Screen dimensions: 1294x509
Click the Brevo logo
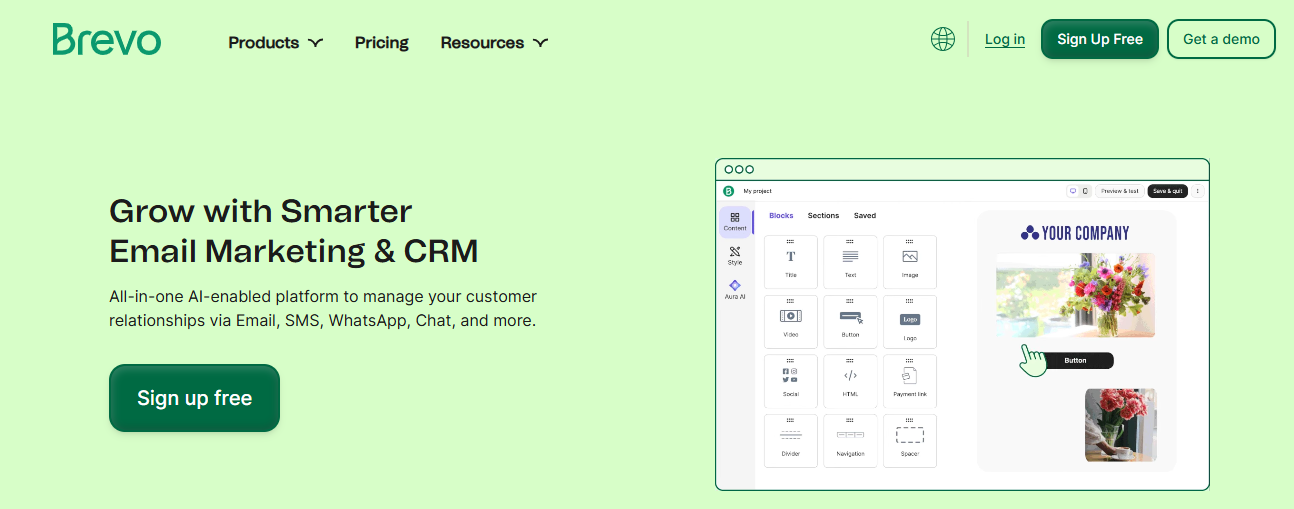(106, 40)
